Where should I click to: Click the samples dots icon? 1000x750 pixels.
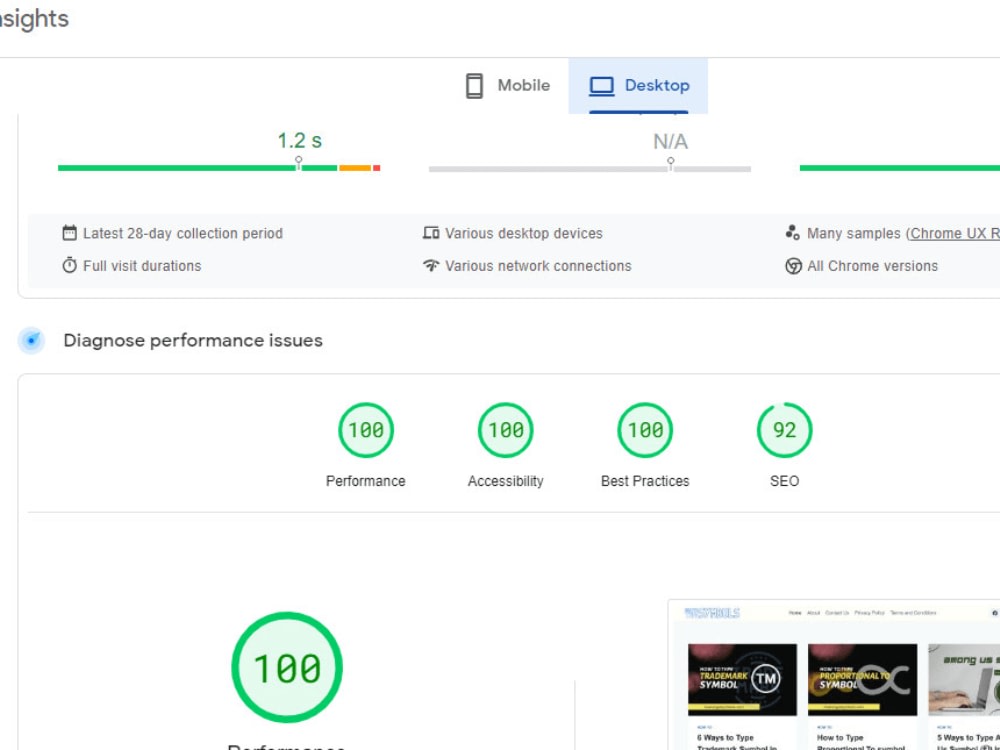click(793, 233)
